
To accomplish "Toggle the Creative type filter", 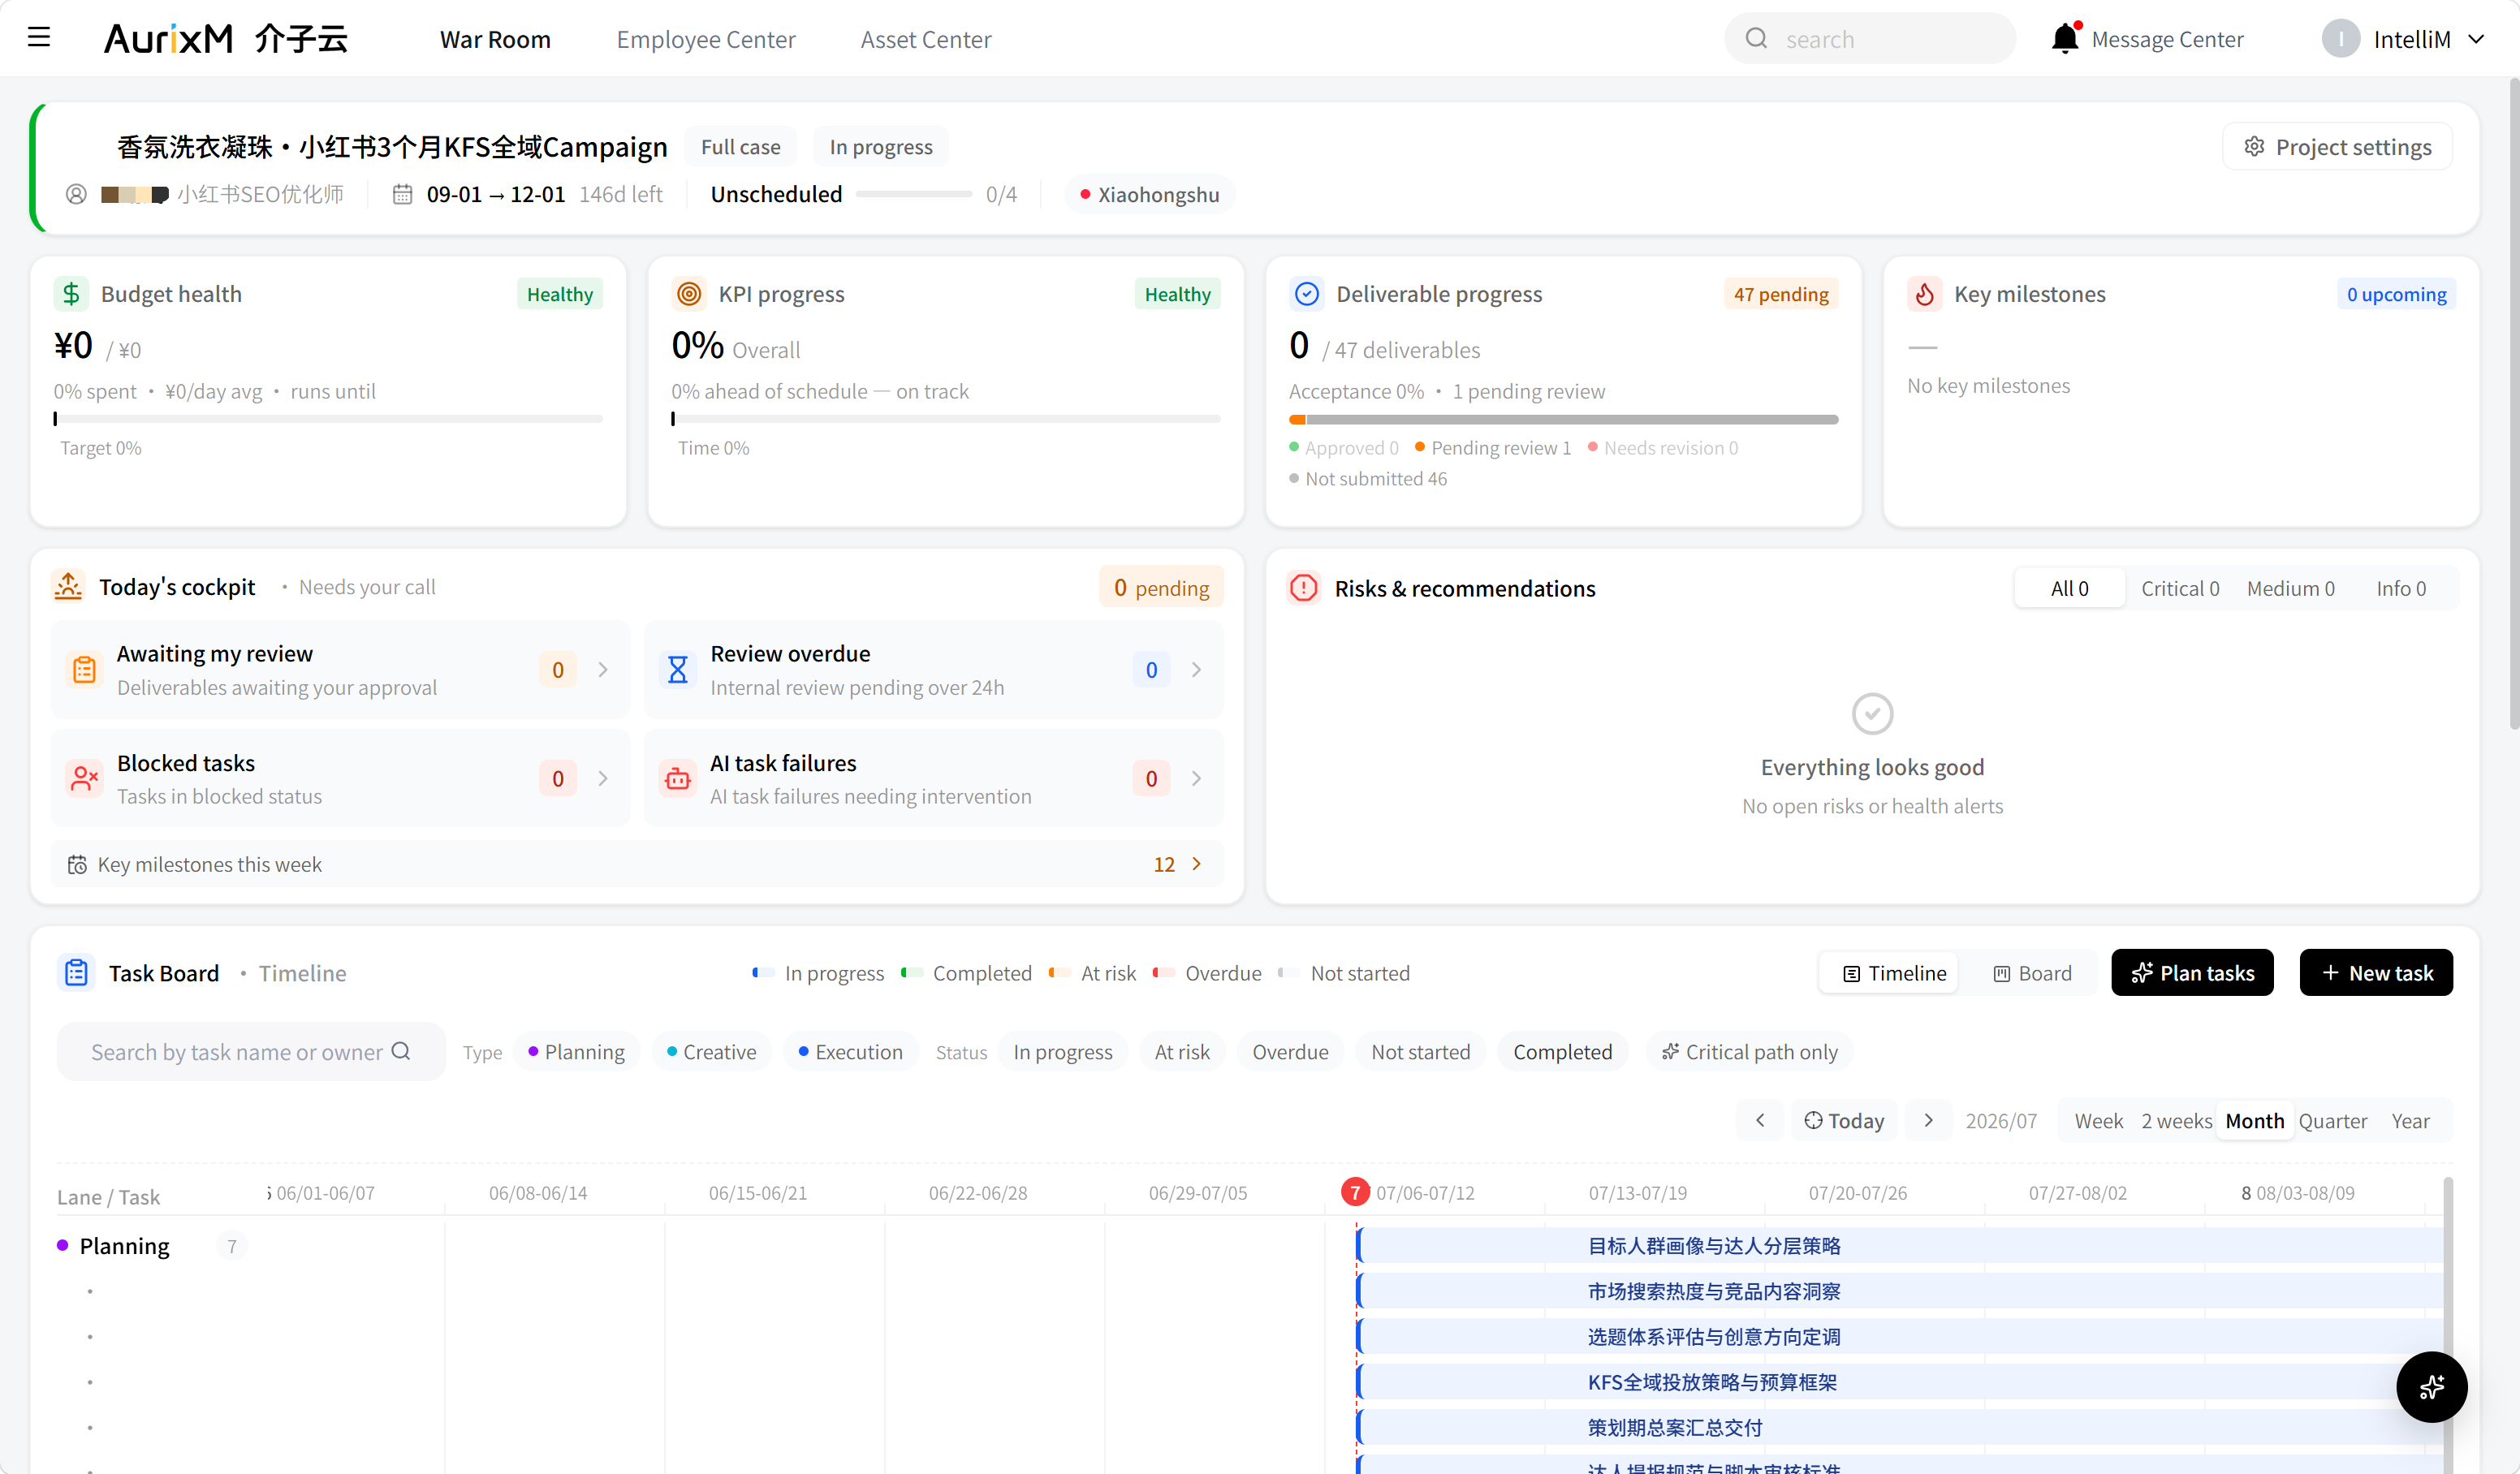I will (x=712, y=1052).
